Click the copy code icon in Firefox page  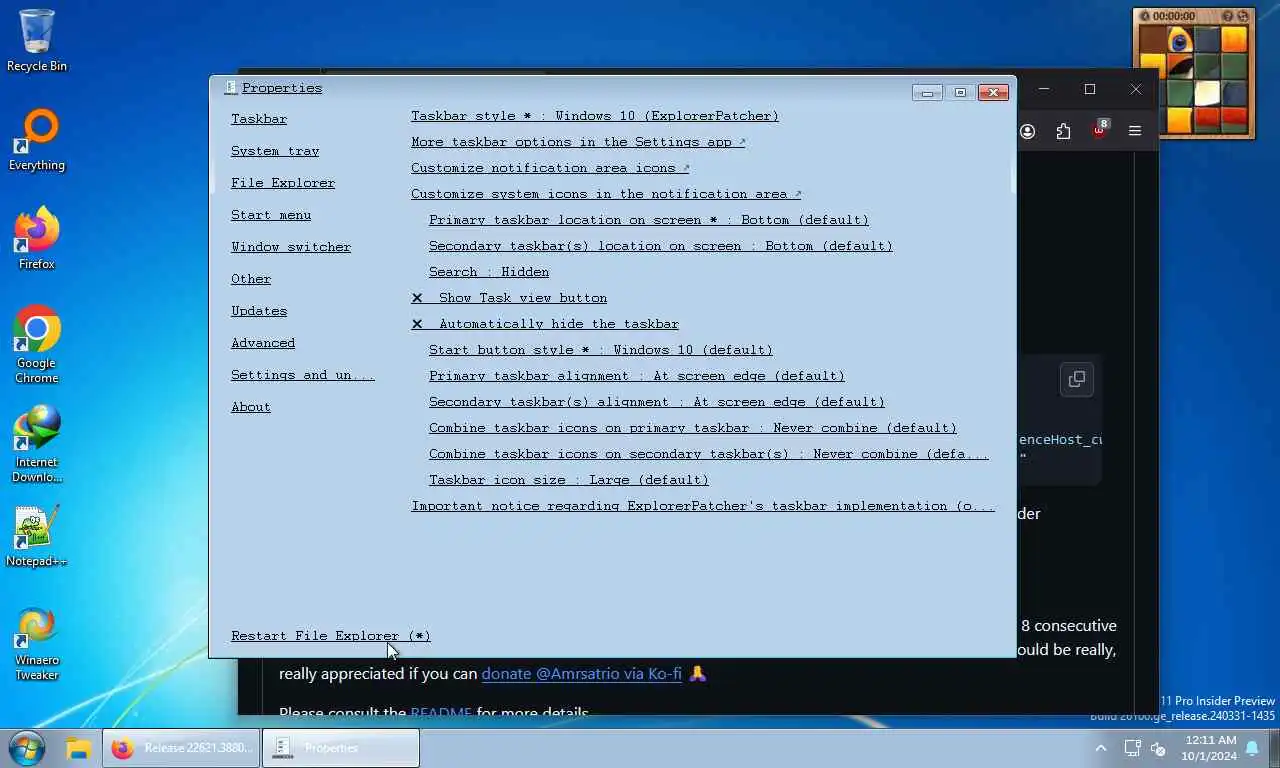point(1077,379)
